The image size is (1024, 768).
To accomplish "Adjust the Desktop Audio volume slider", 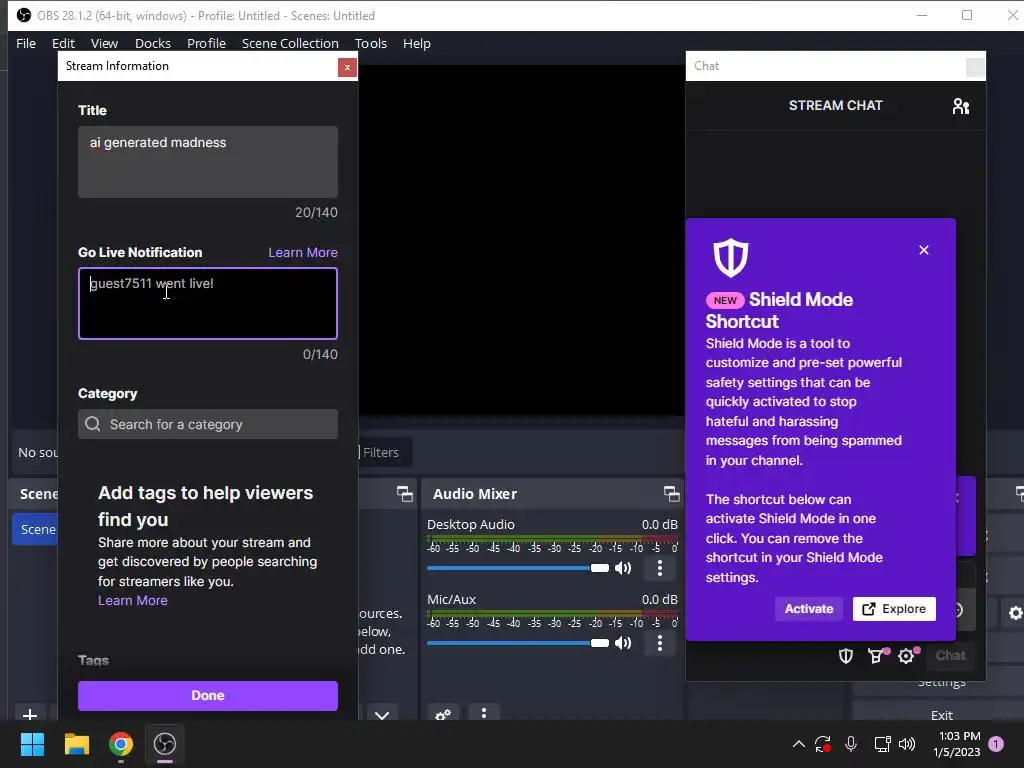I will coord(518,568).
